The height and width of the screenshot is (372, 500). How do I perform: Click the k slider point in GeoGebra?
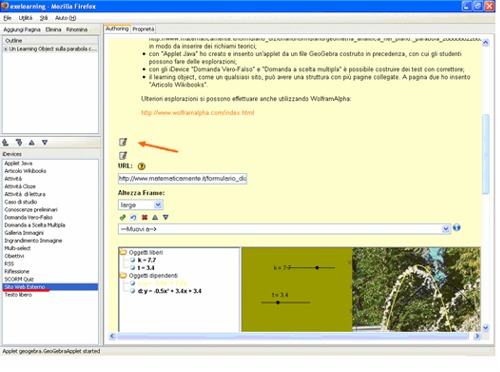coord(317,268)
